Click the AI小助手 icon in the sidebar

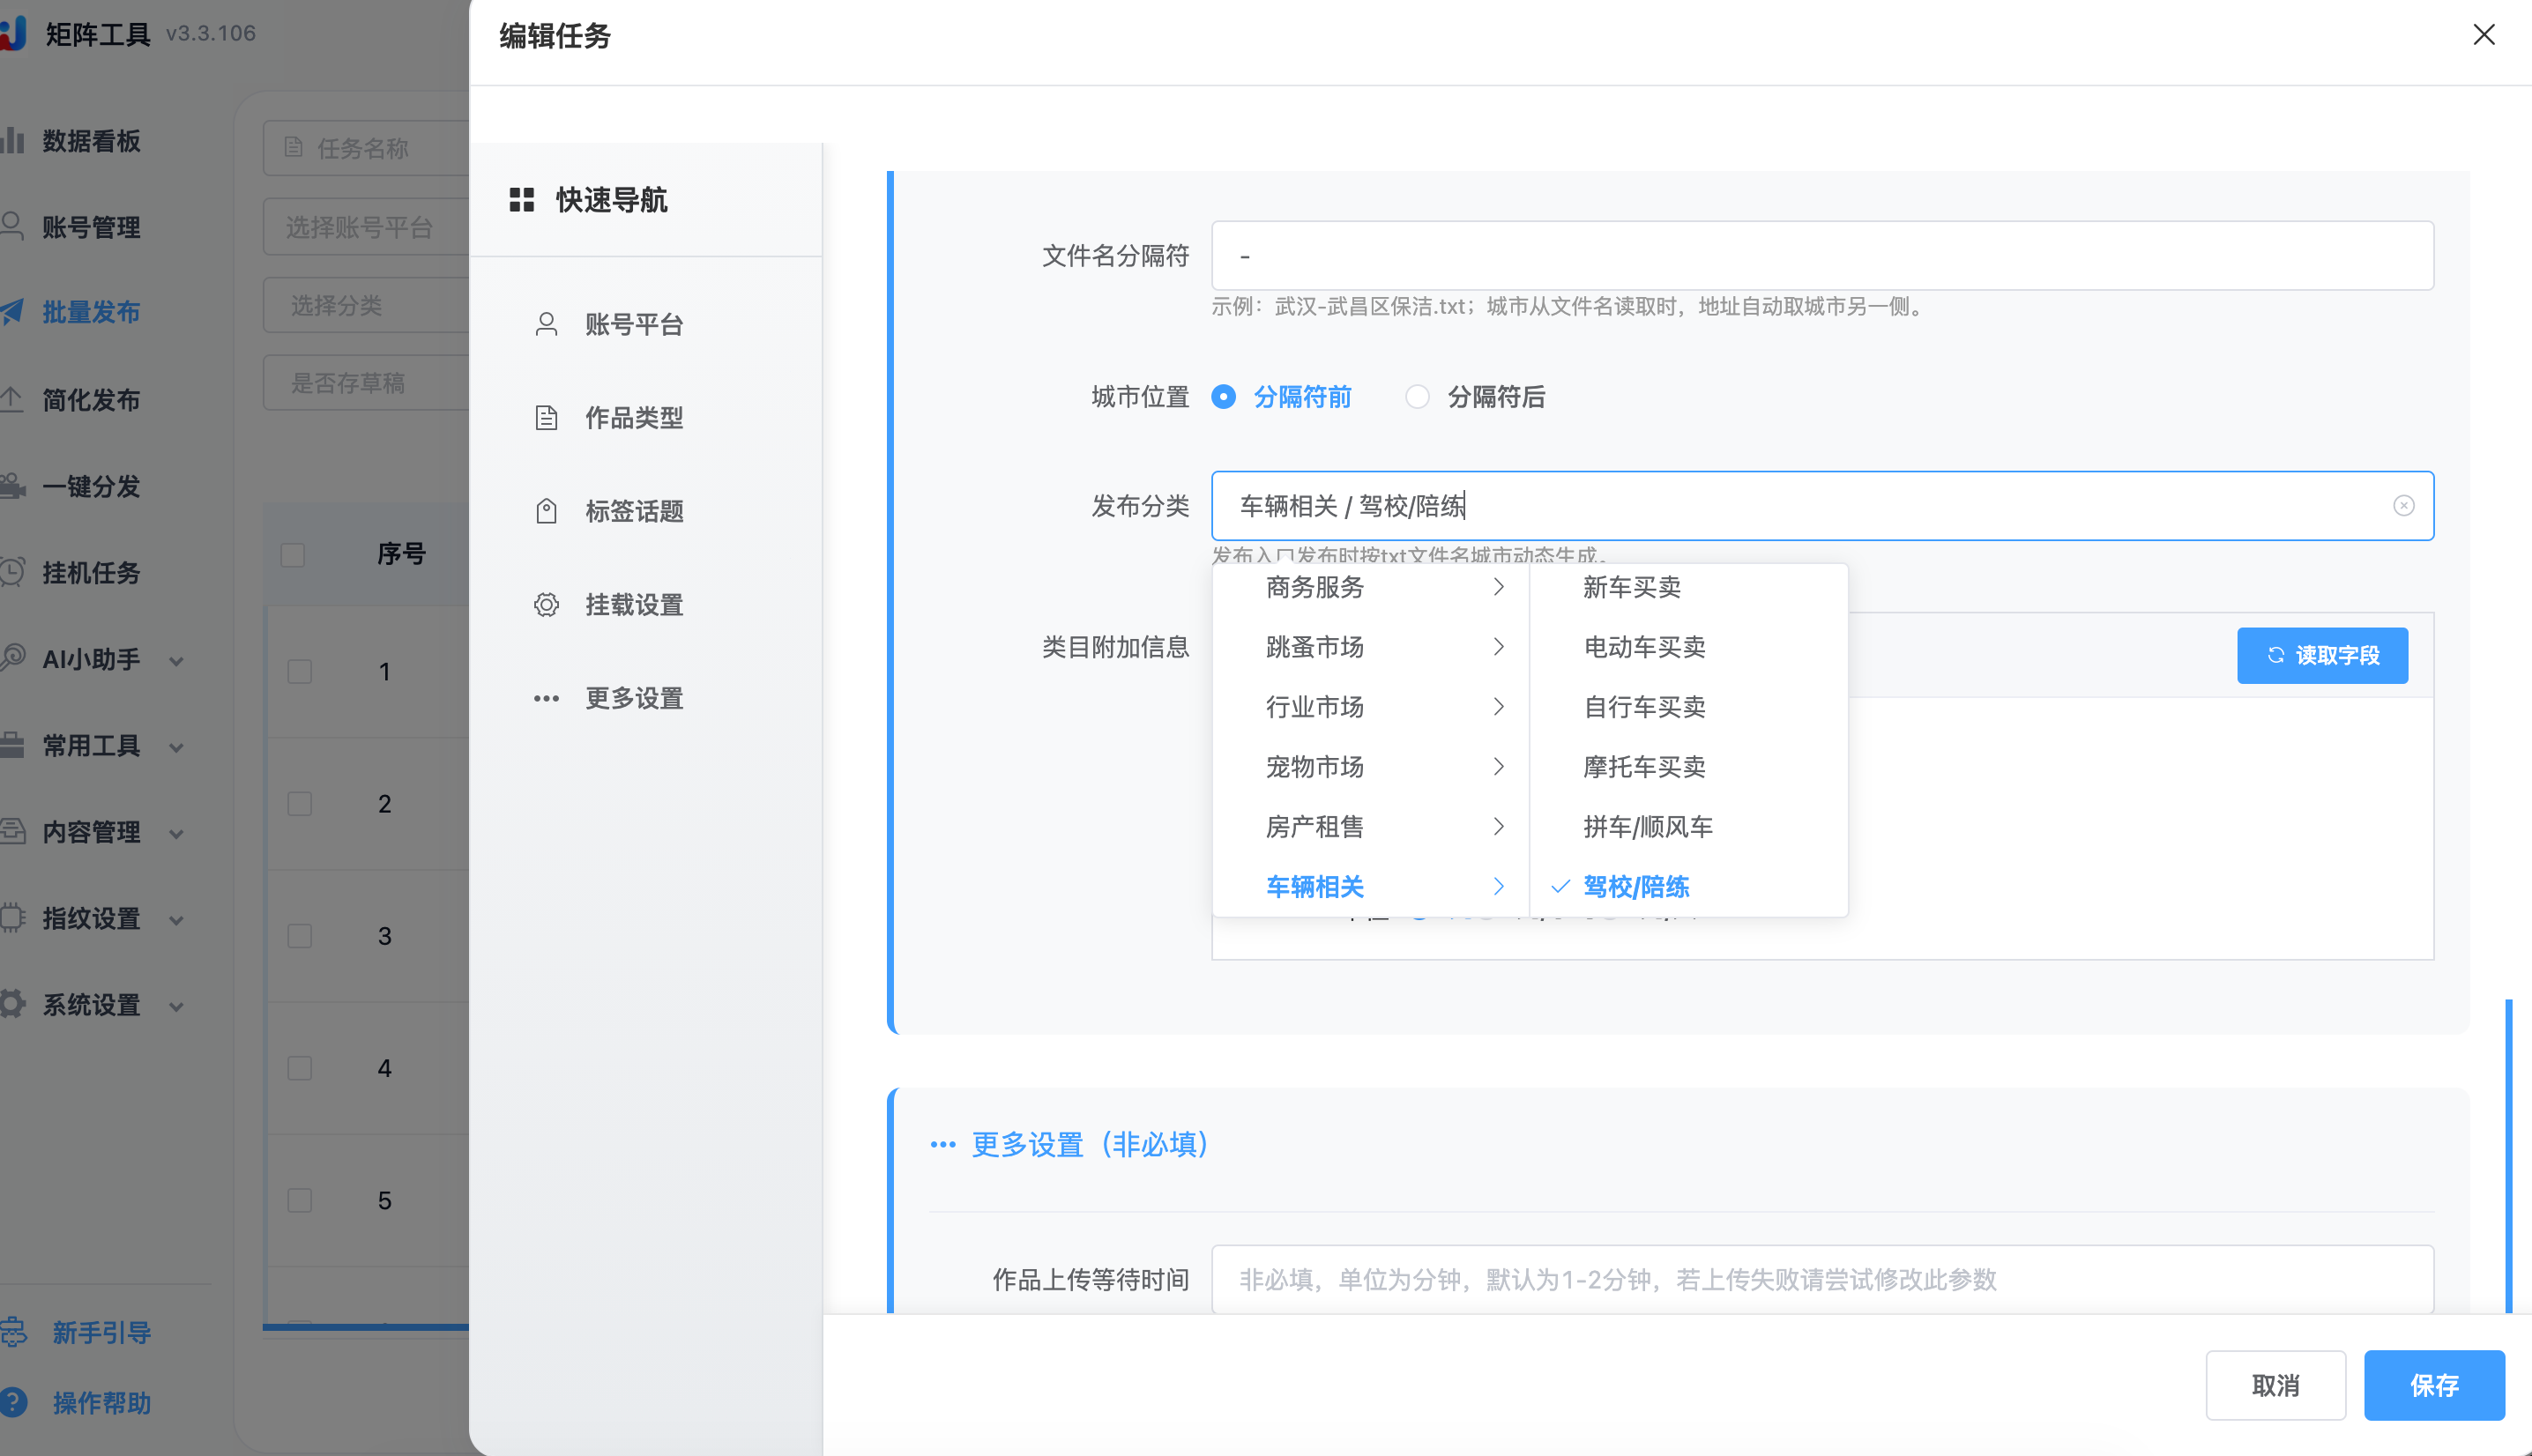12,658
